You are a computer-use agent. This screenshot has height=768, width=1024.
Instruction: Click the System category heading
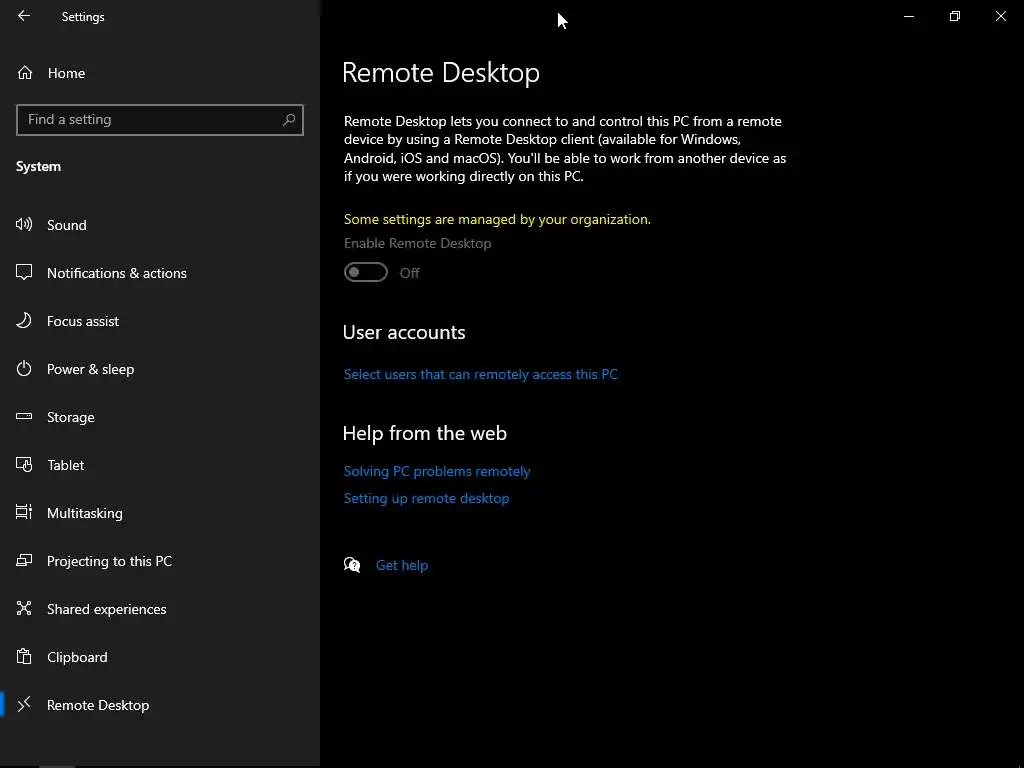point(38,167)
